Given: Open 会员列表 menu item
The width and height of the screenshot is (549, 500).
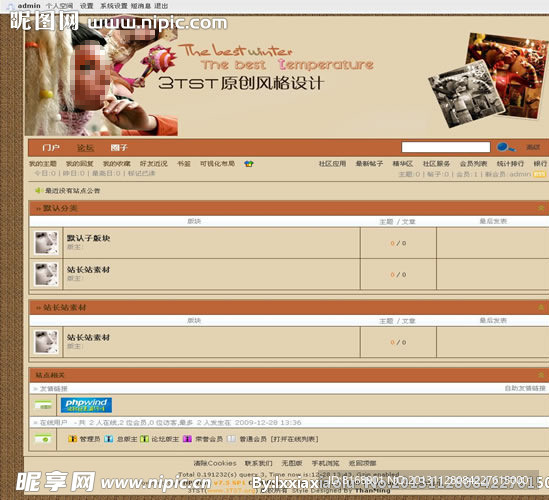Looking at the screenshot, I should click(473, 164).
